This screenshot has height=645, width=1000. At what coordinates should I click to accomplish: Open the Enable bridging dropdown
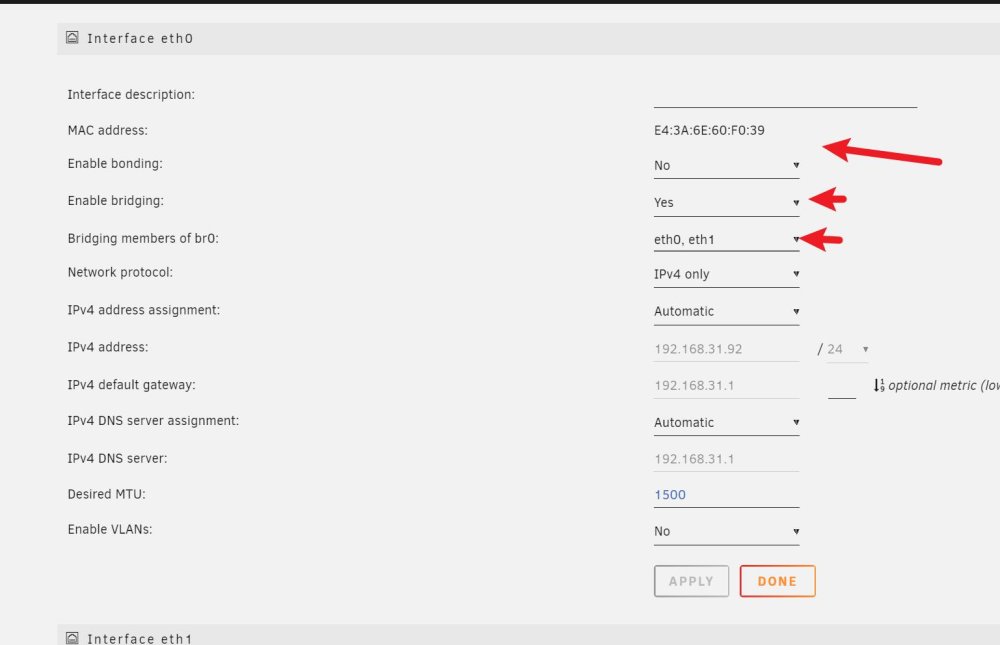726,203
